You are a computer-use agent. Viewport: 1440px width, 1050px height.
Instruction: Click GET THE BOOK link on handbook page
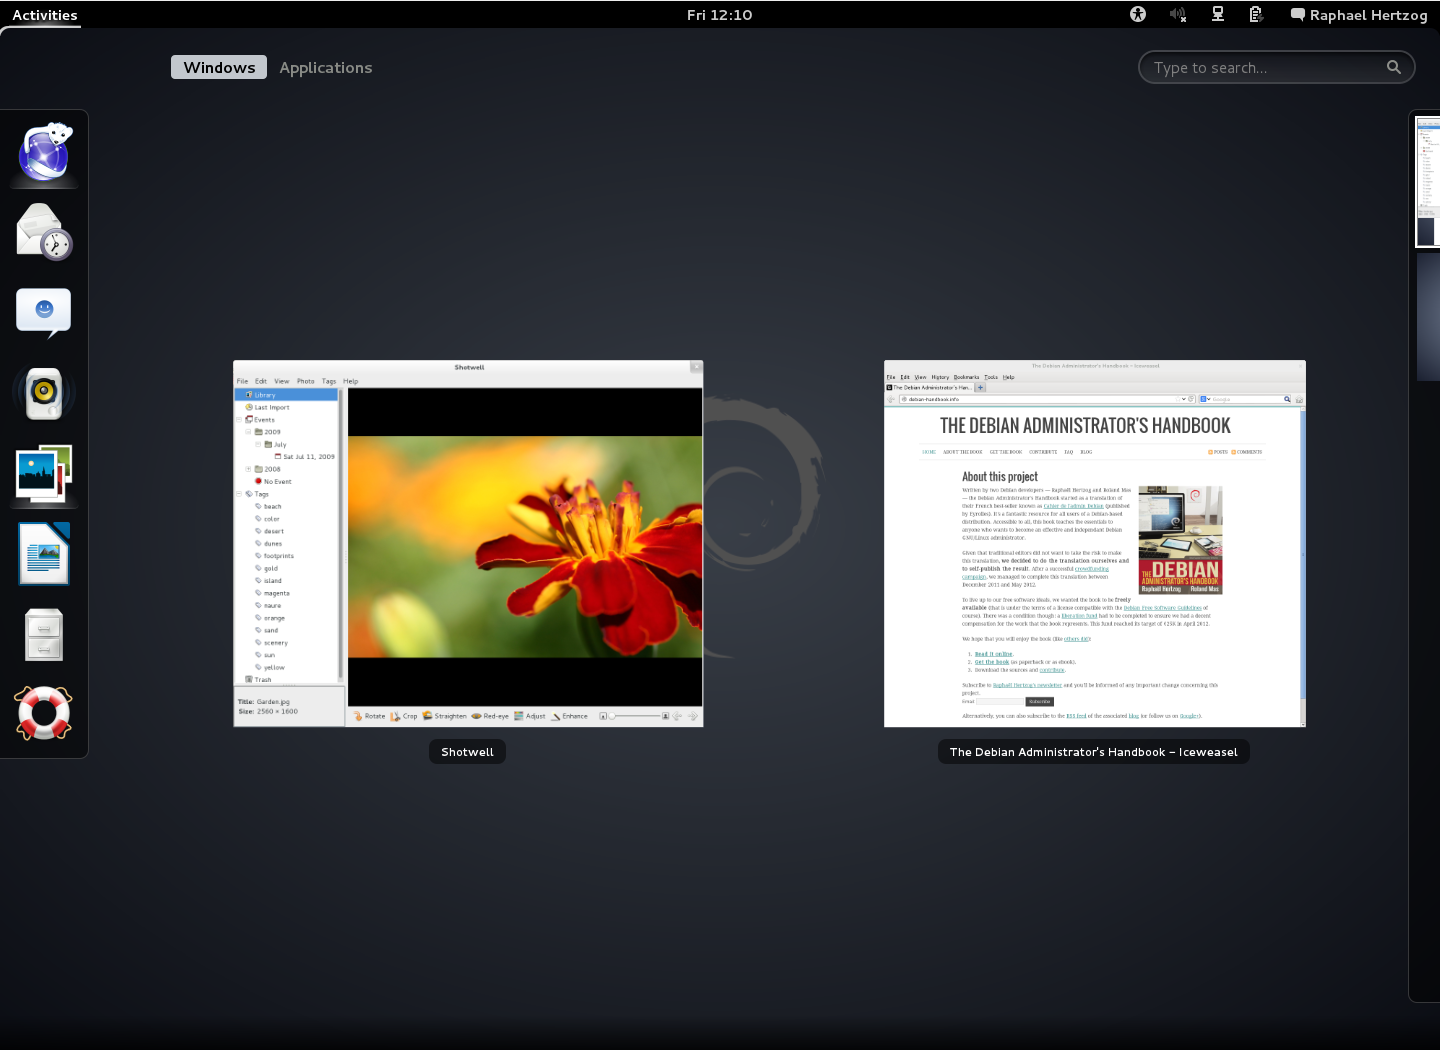(x=1006, y=452)
